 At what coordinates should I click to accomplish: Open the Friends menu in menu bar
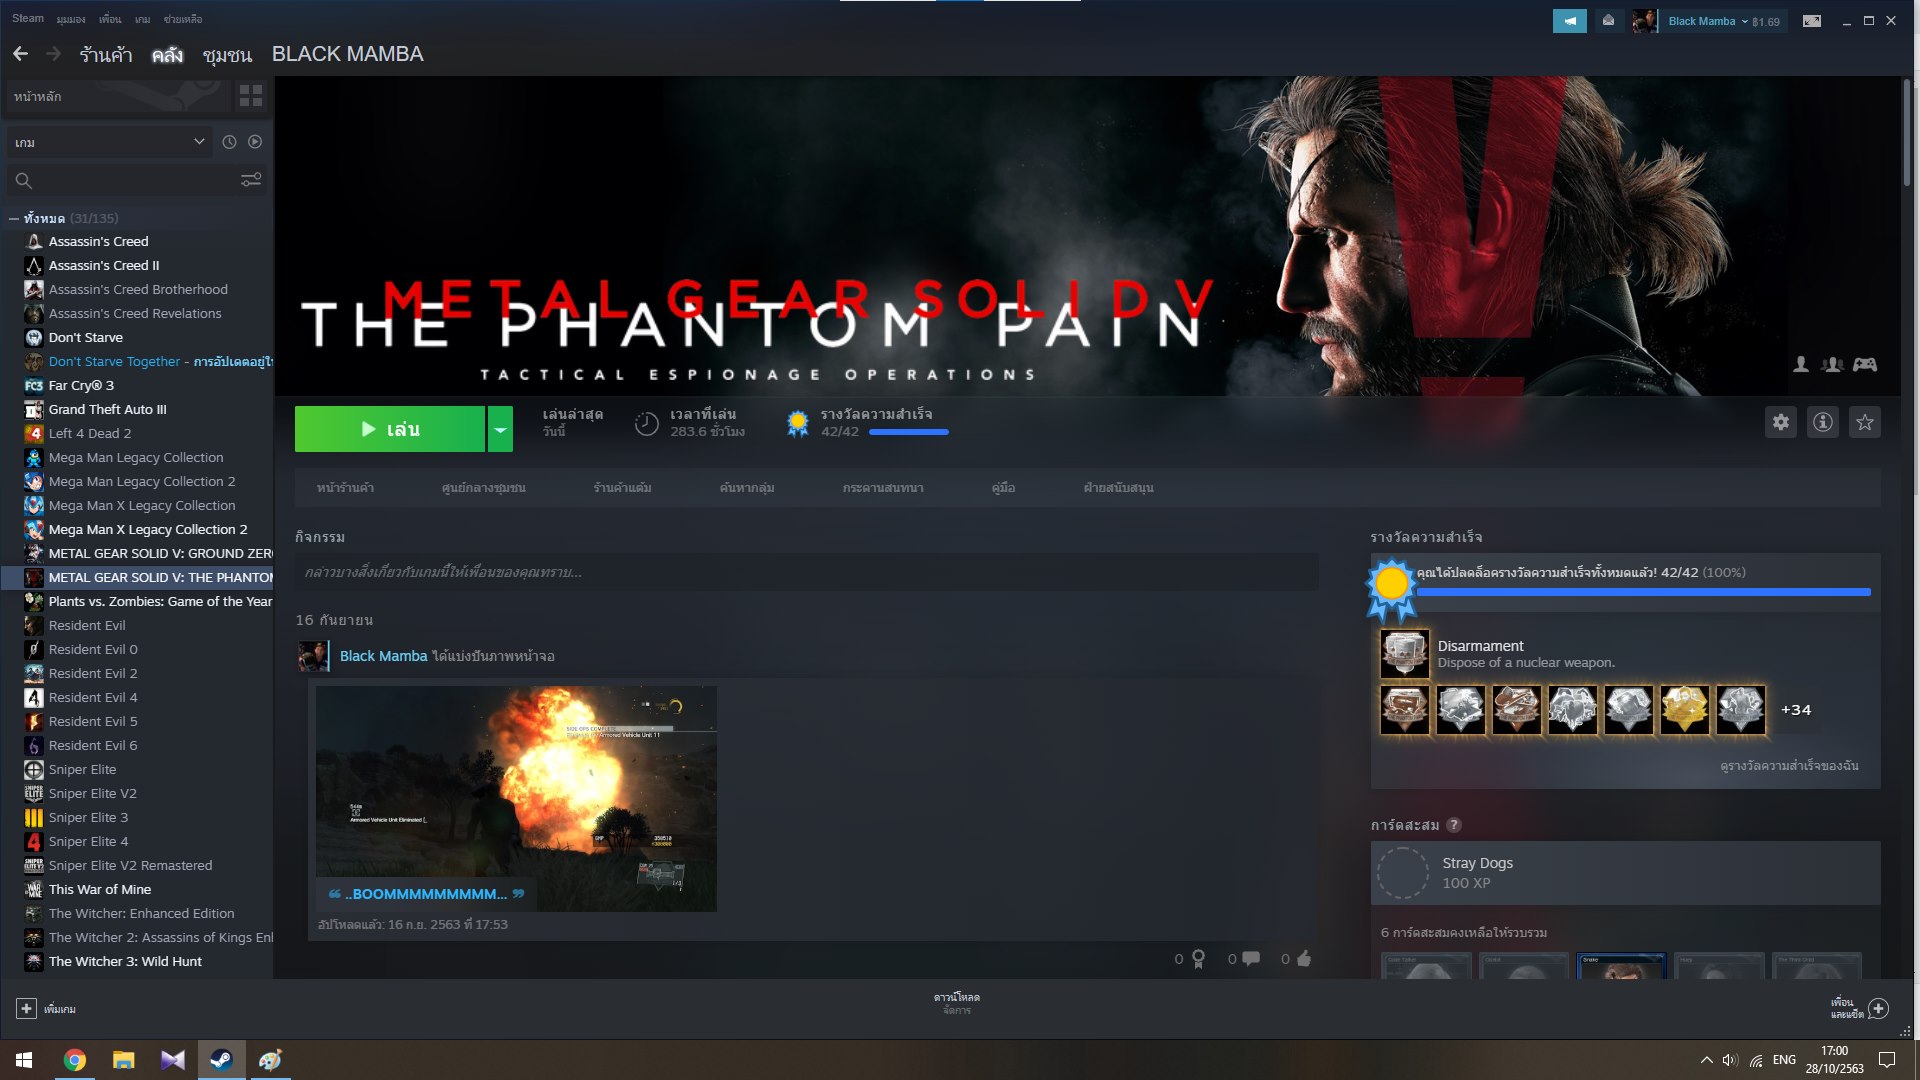coord(110,19)
